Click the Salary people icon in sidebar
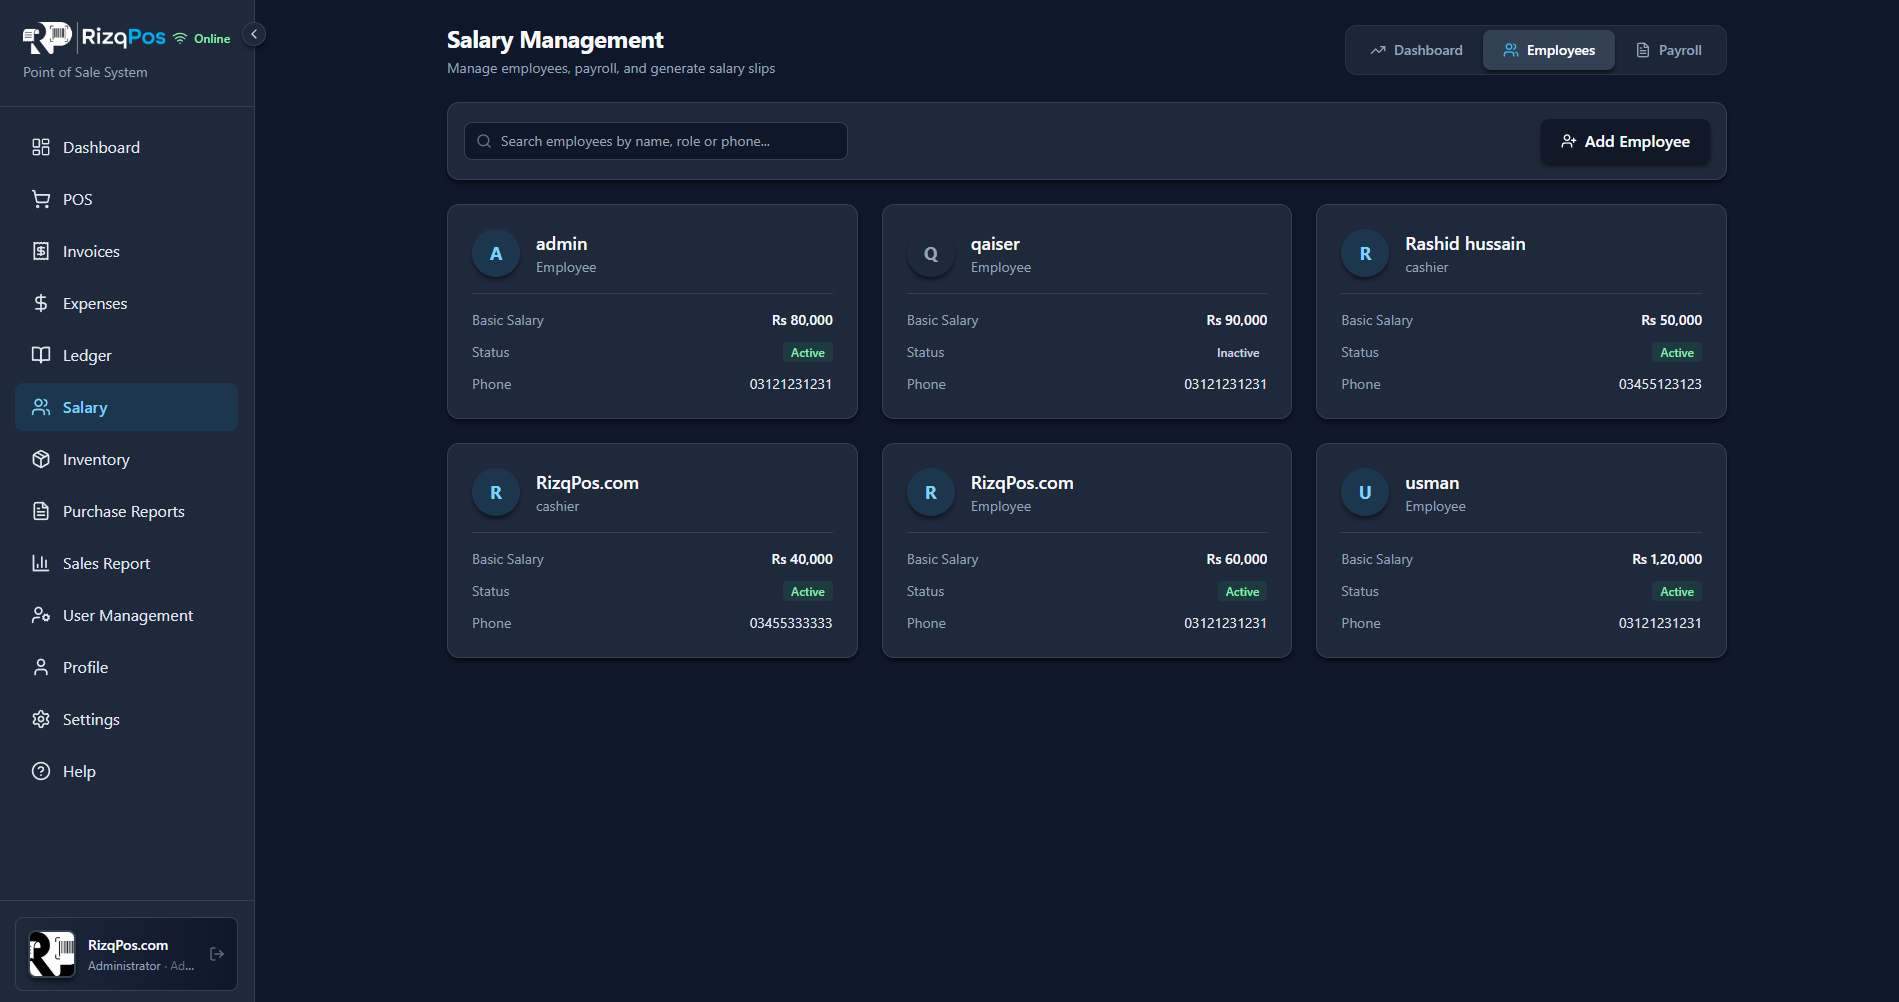This screenshot has width=1899, height=1002. click(41, 407)
